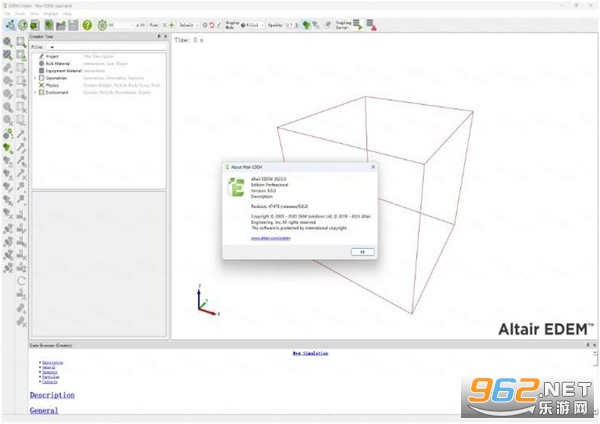The width and height of the screenshot is (600, 424).
Task: Click the red rotate-view arrow icon
Action: [x=212, y=25]
